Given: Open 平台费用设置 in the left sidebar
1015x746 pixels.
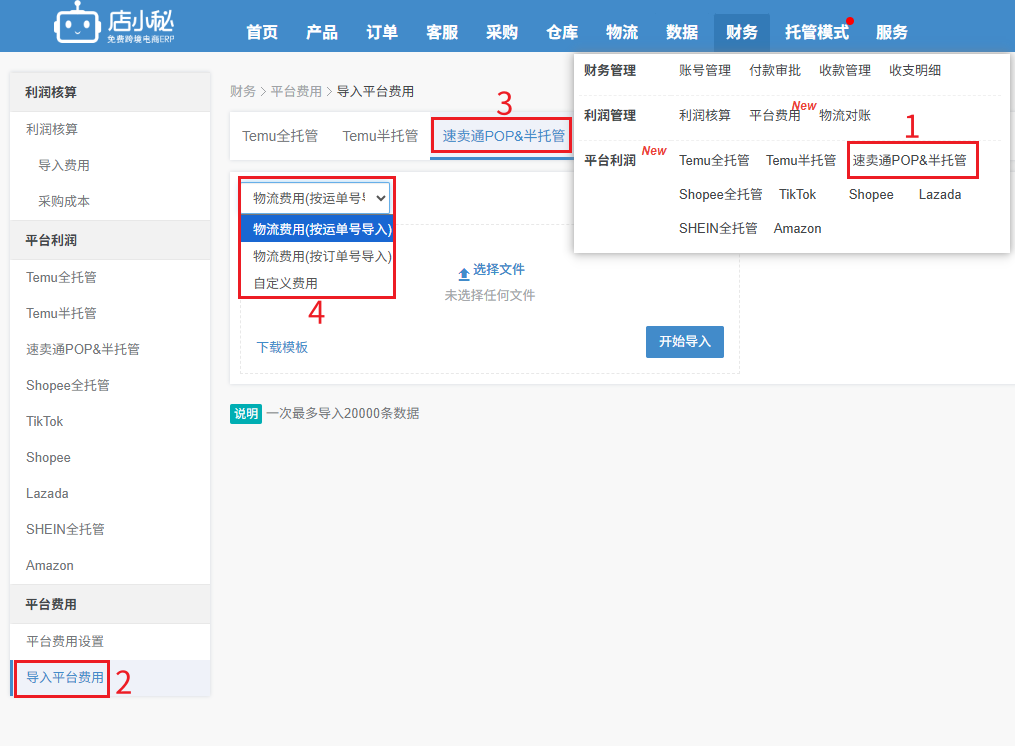Looking at the screenshot, I should coord(65,642).
